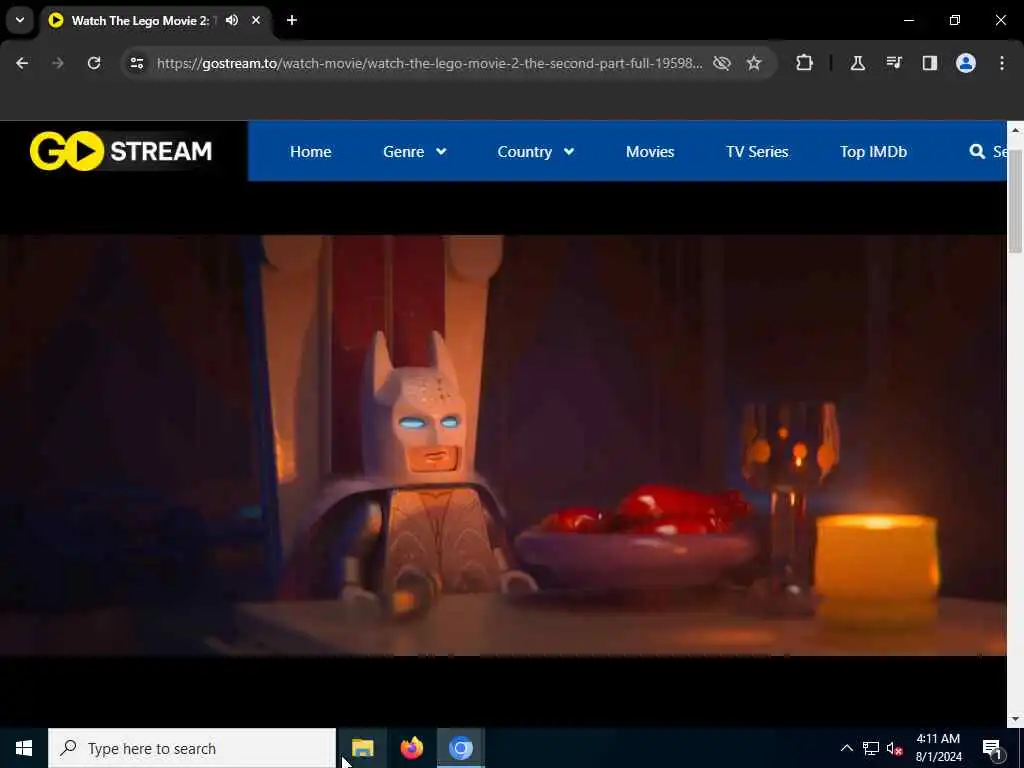Launch Firefox from taskbar
The width and height of the screenshot is (1024, 768).
411,748
